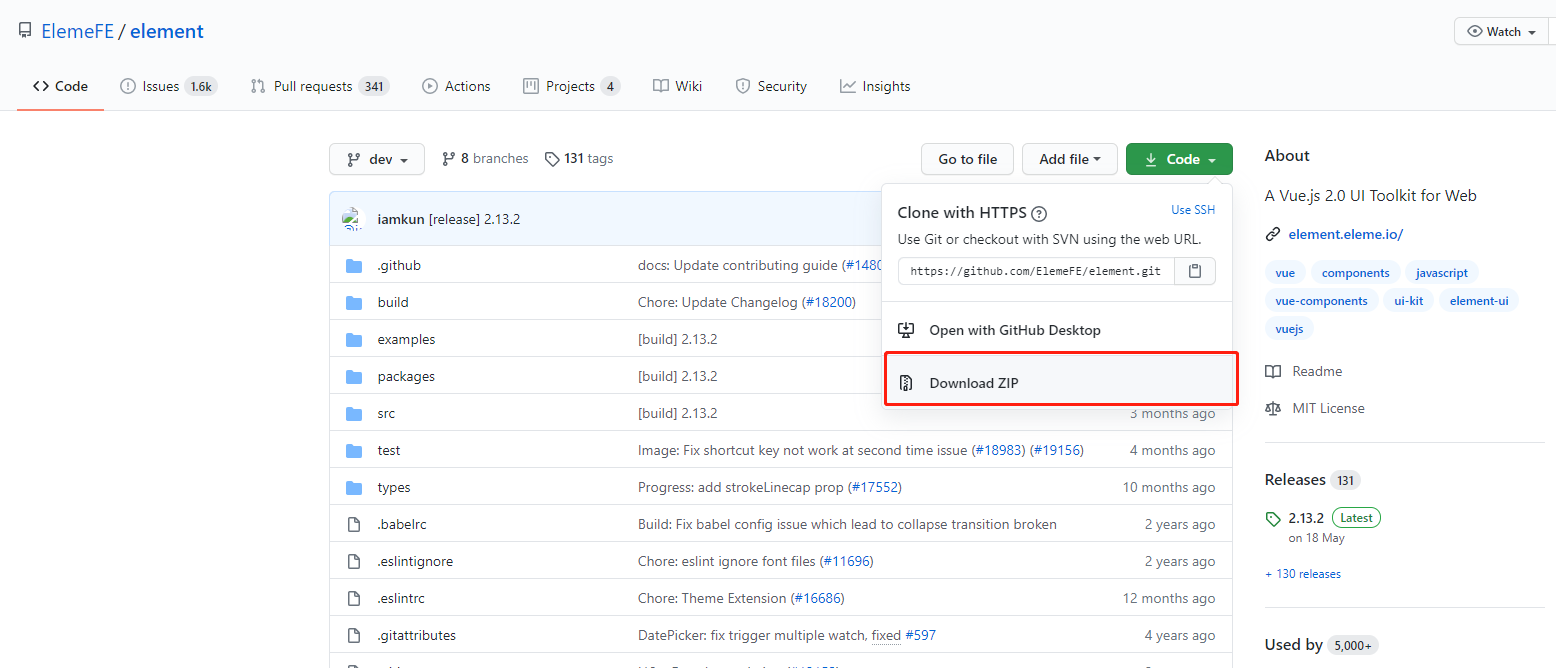Click the desktop icon in Open with GitHub Desktop

(x=906, y=330)
